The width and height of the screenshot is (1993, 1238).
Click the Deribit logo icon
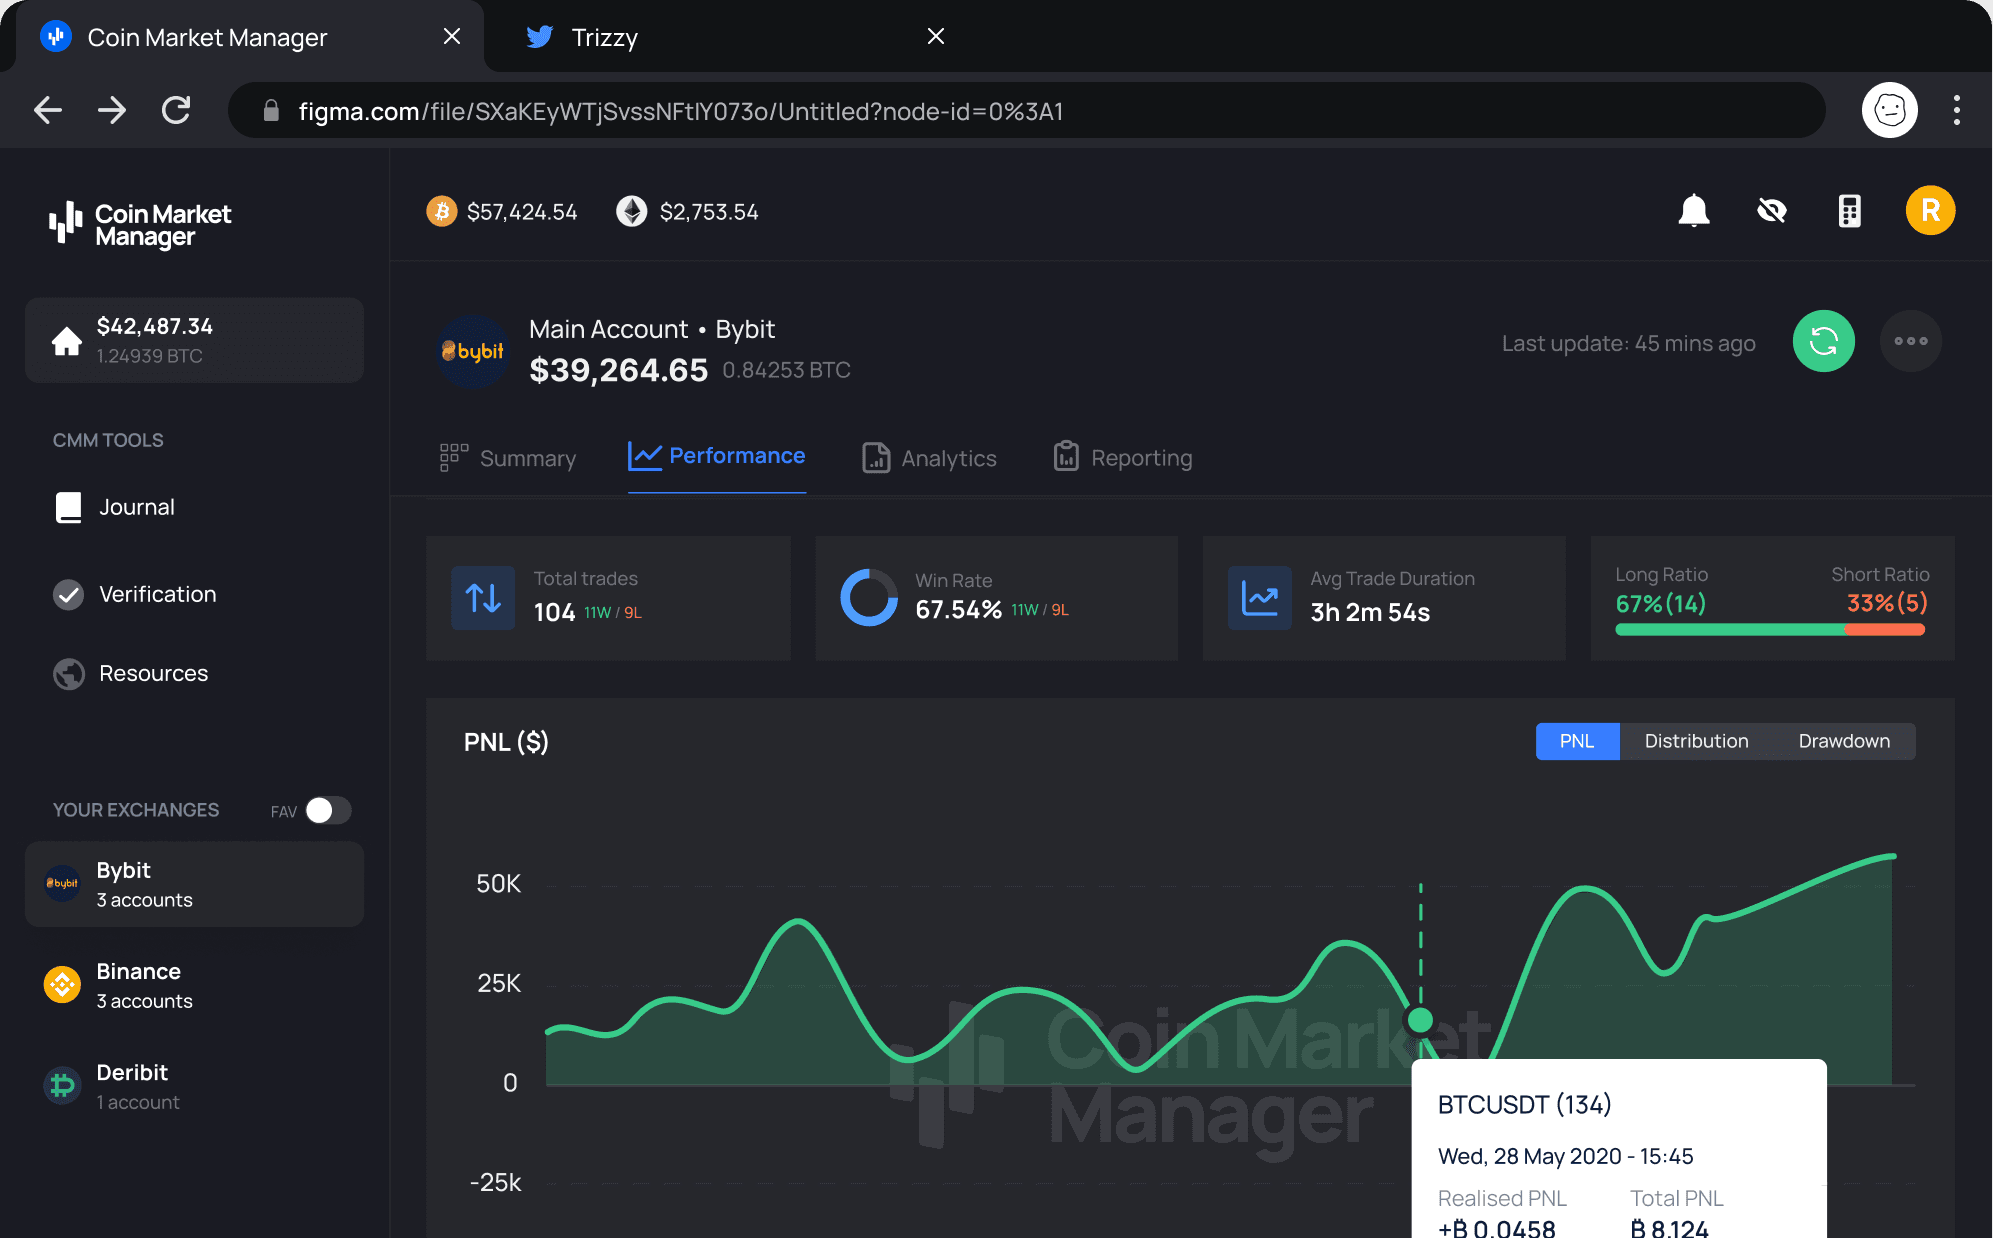tap(62, 1086)
